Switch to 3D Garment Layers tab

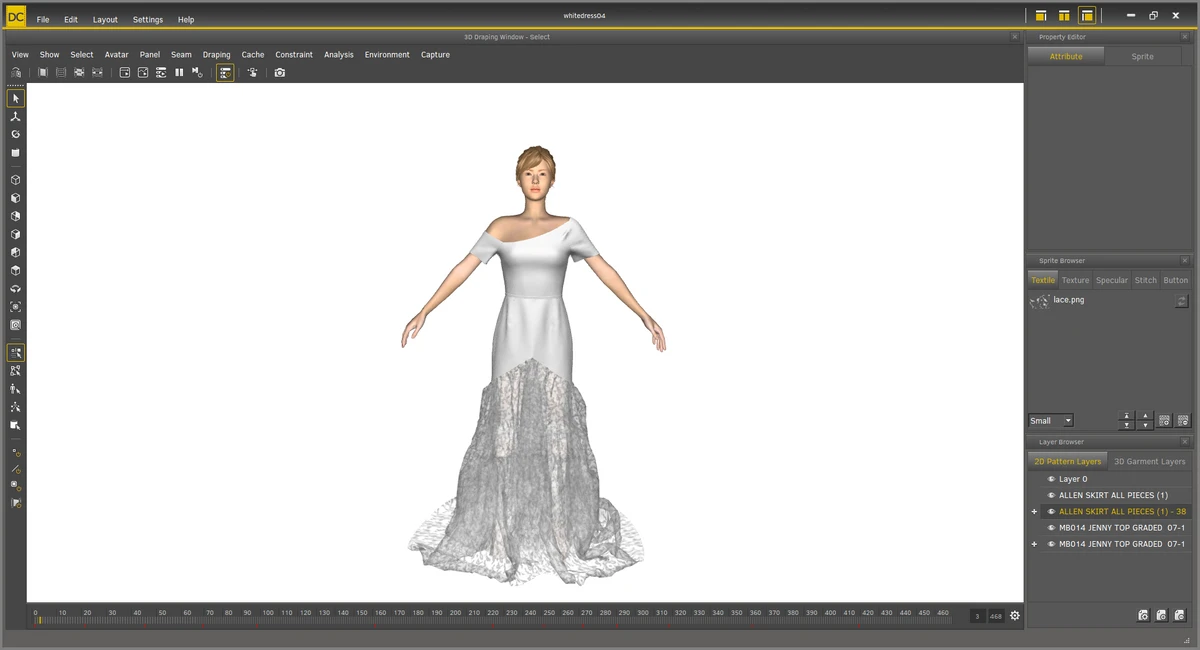(1149, 462)
